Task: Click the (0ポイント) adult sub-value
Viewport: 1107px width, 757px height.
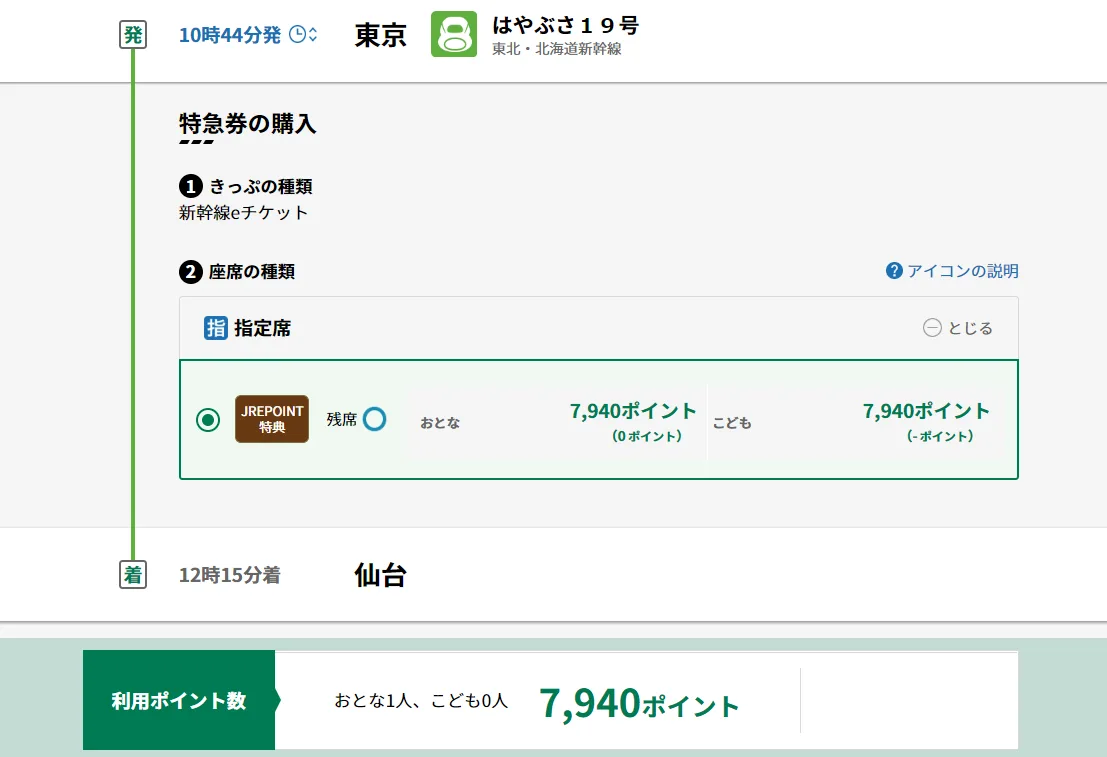Action: 647,436
